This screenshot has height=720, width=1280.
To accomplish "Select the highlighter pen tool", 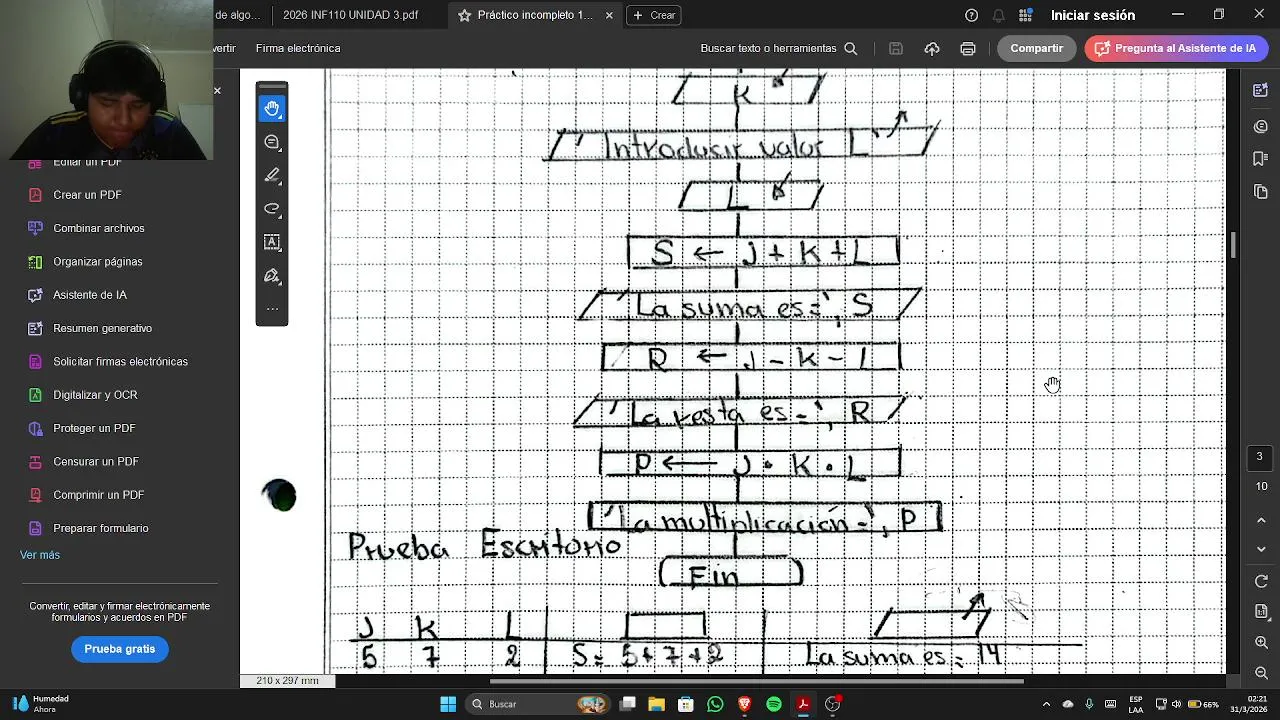I will (x=272, y=175).
